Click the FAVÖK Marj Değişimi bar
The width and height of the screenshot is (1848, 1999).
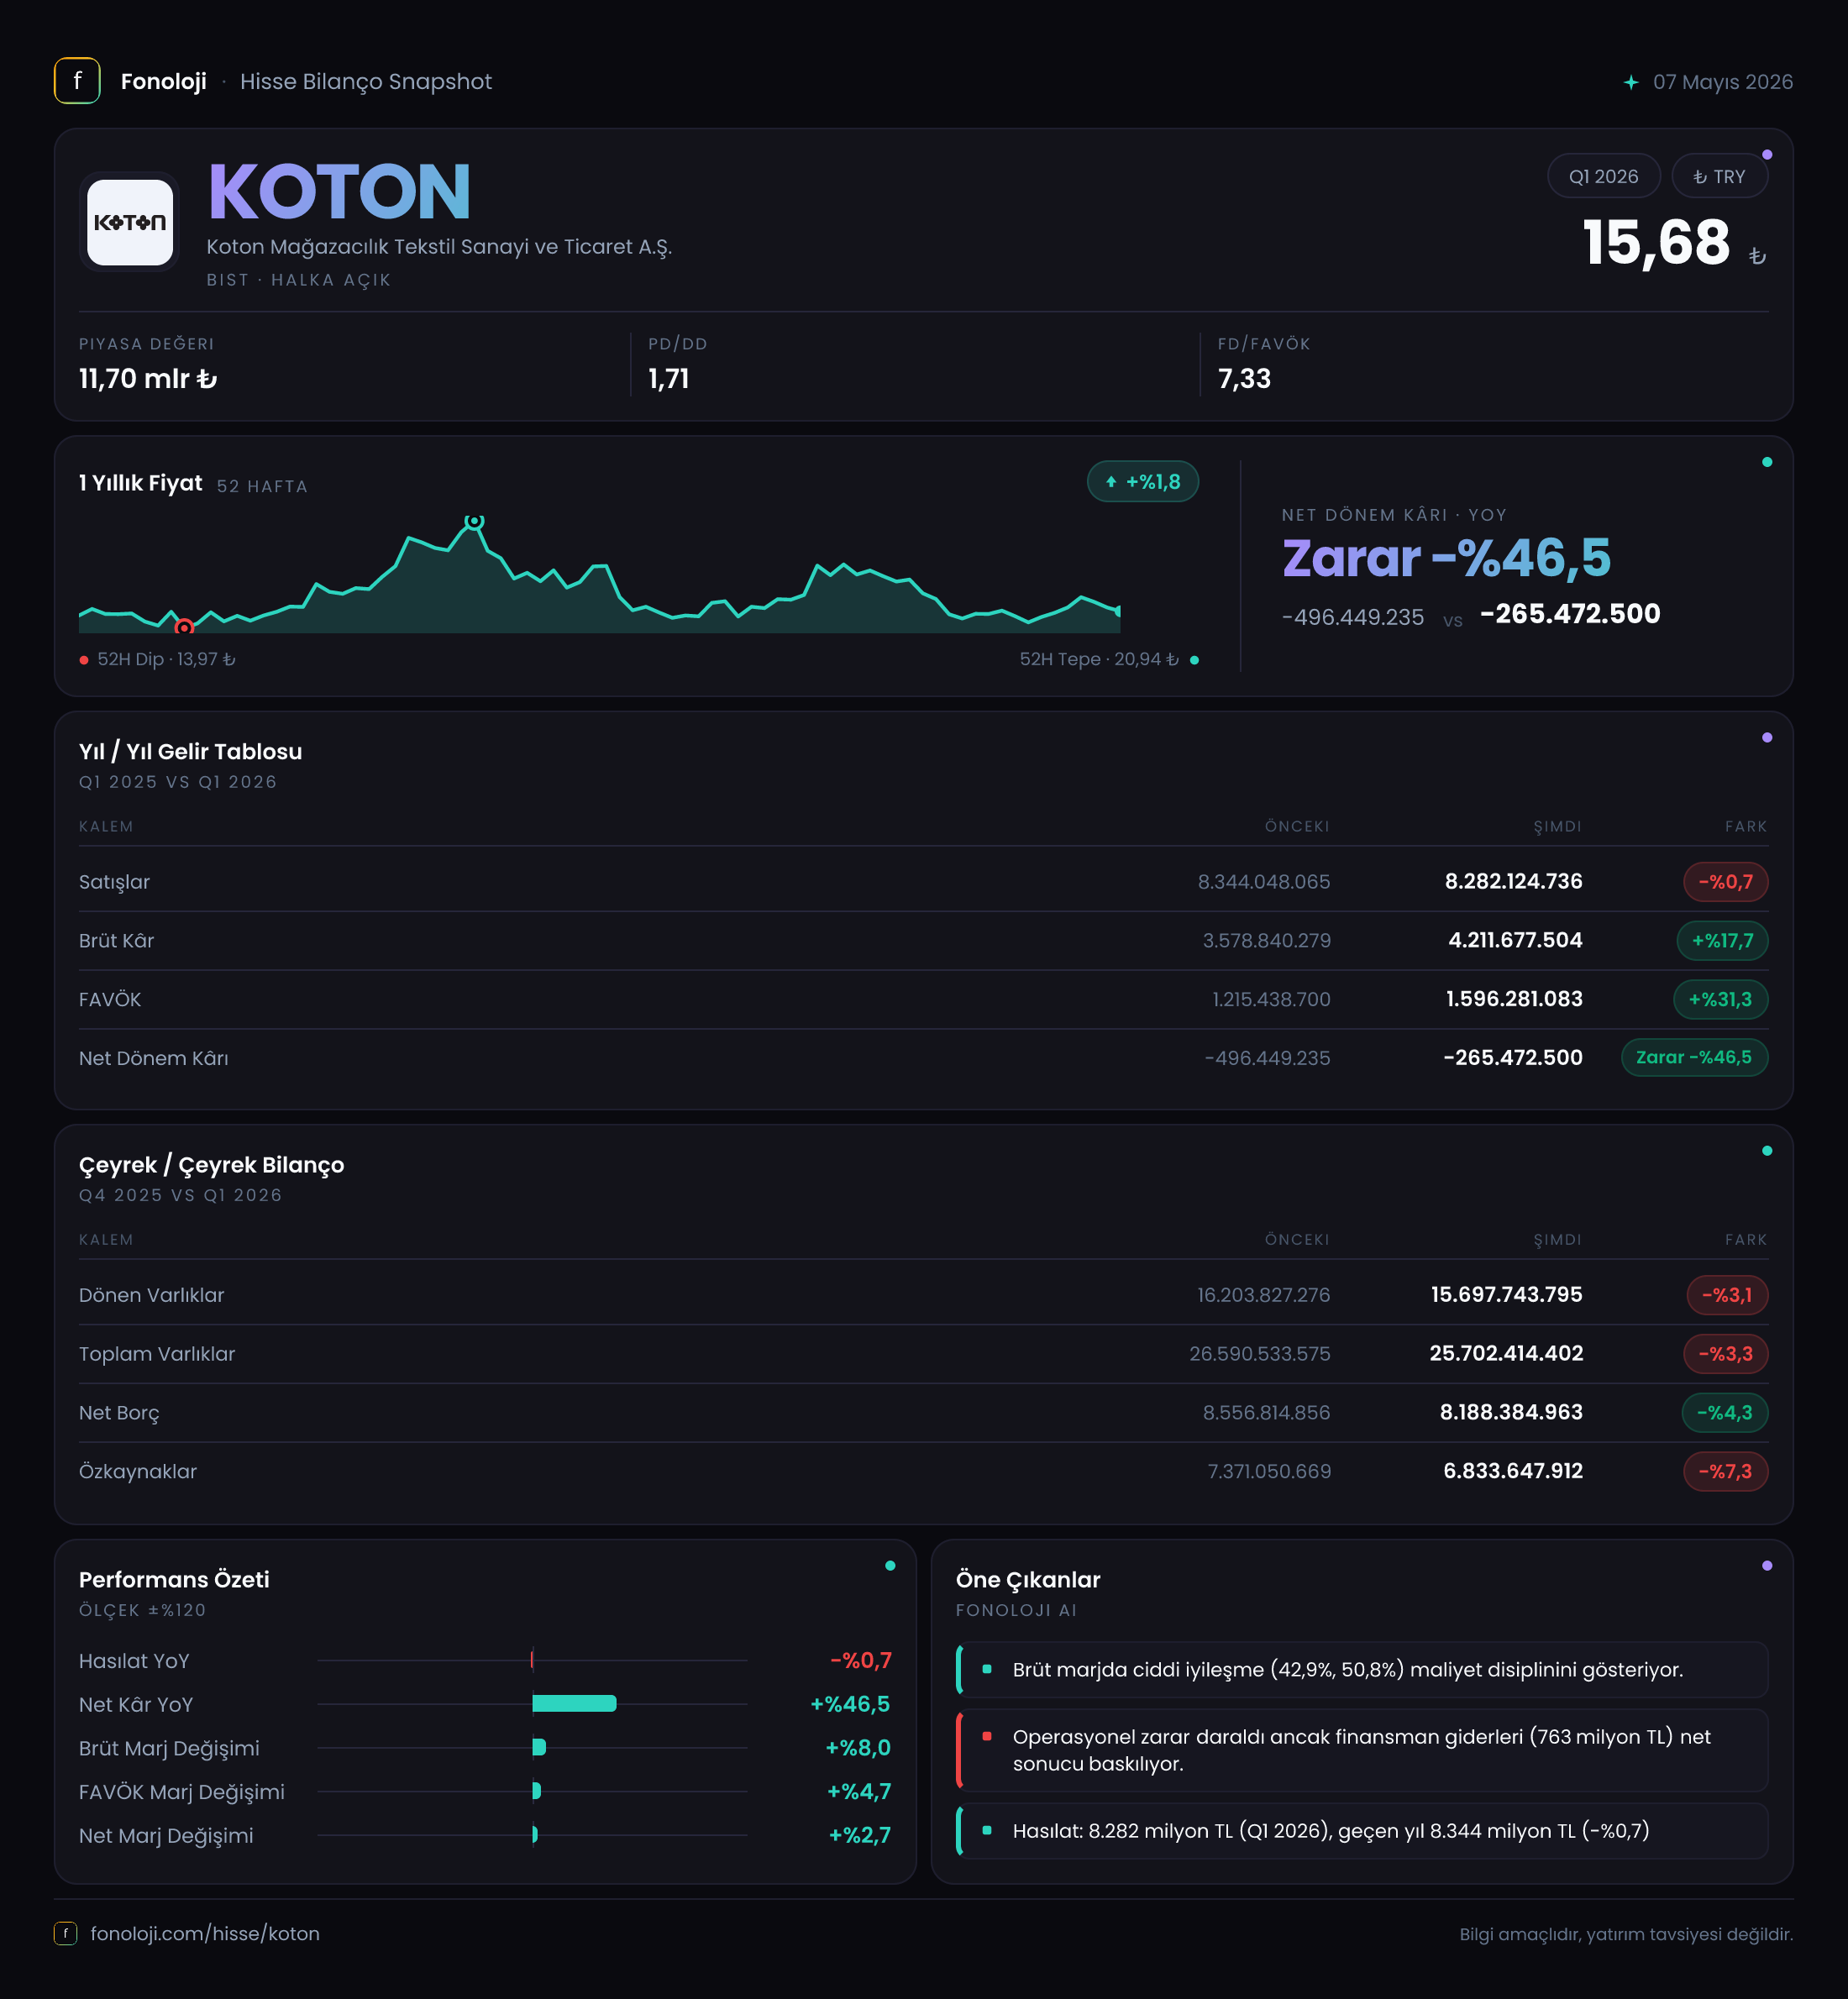tap(537, 1791)
